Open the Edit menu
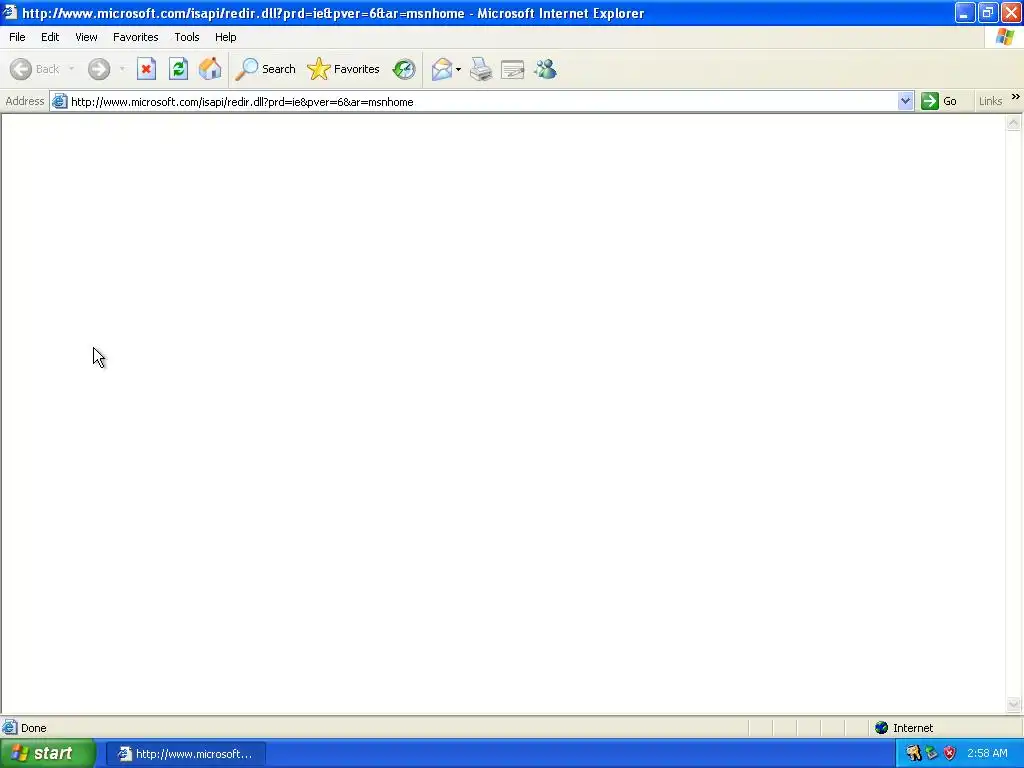The image size is (1024, 768). 50,37
